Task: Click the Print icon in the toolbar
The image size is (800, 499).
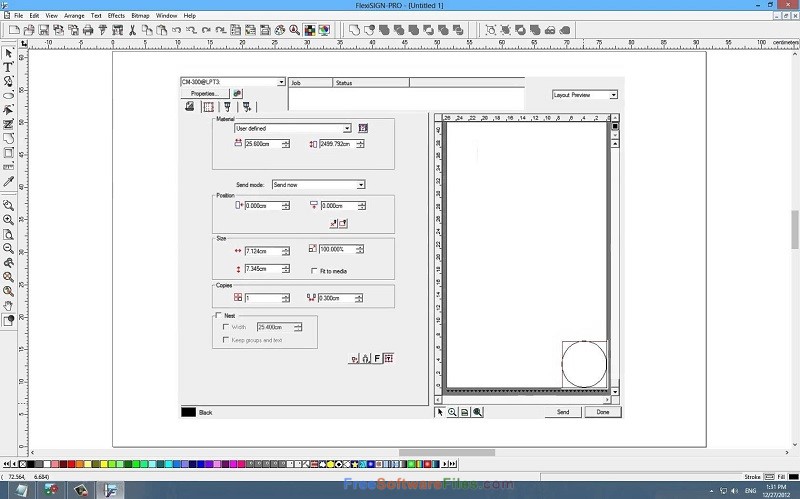Action: (x=88, y=31)
